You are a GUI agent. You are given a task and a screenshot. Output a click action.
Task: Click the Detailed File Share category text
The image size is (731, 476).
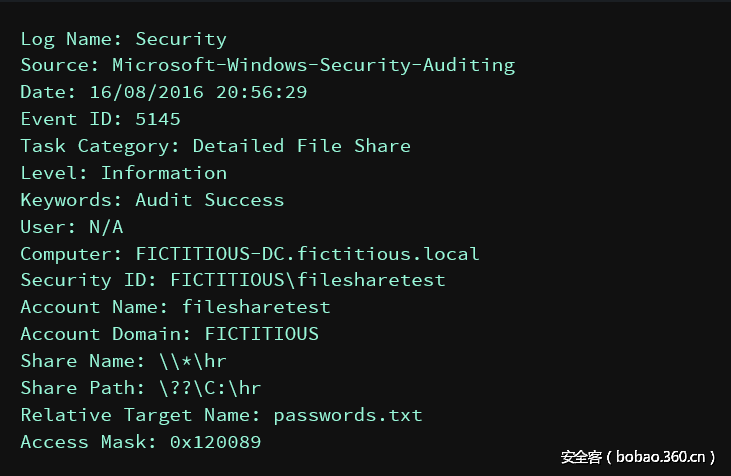pos(301,146)
